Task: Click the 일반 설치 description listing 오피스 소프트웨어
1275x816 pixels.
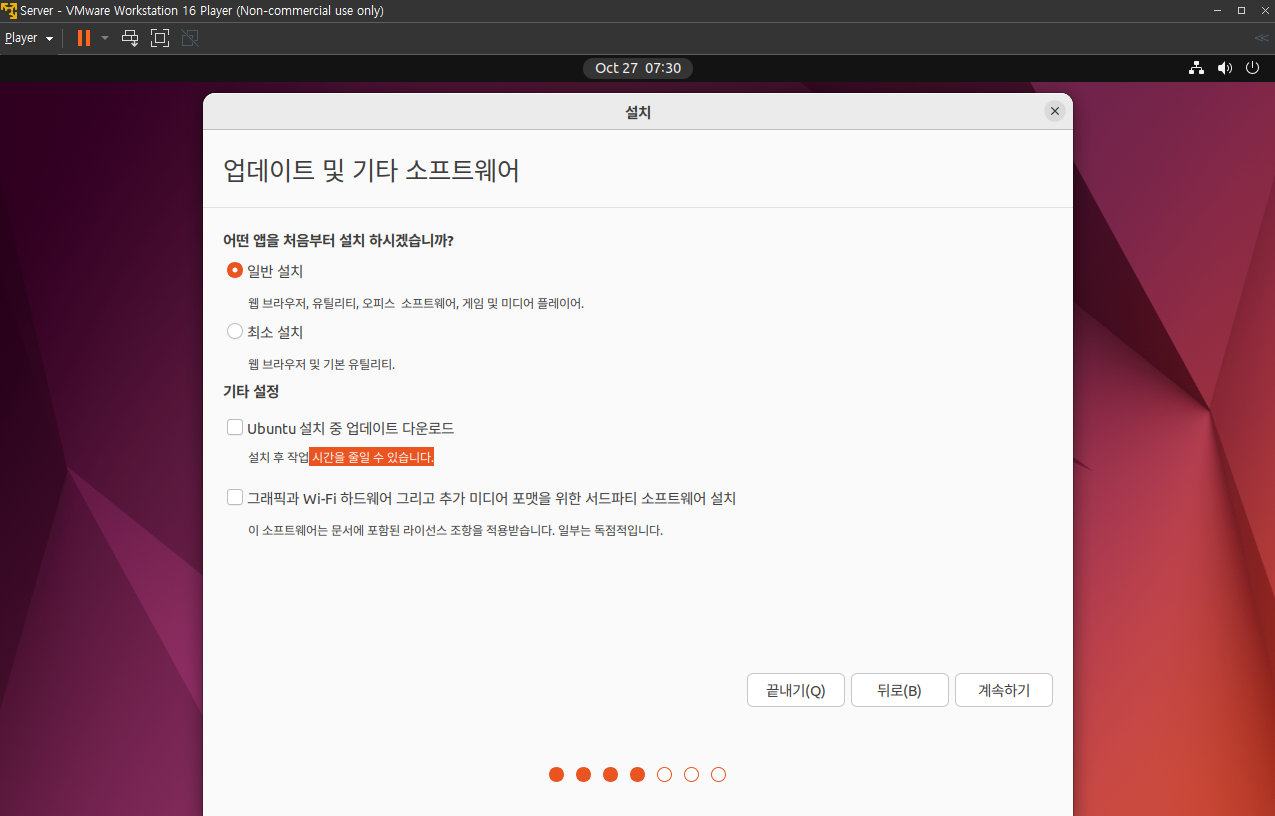Action: tap(416, 303)
